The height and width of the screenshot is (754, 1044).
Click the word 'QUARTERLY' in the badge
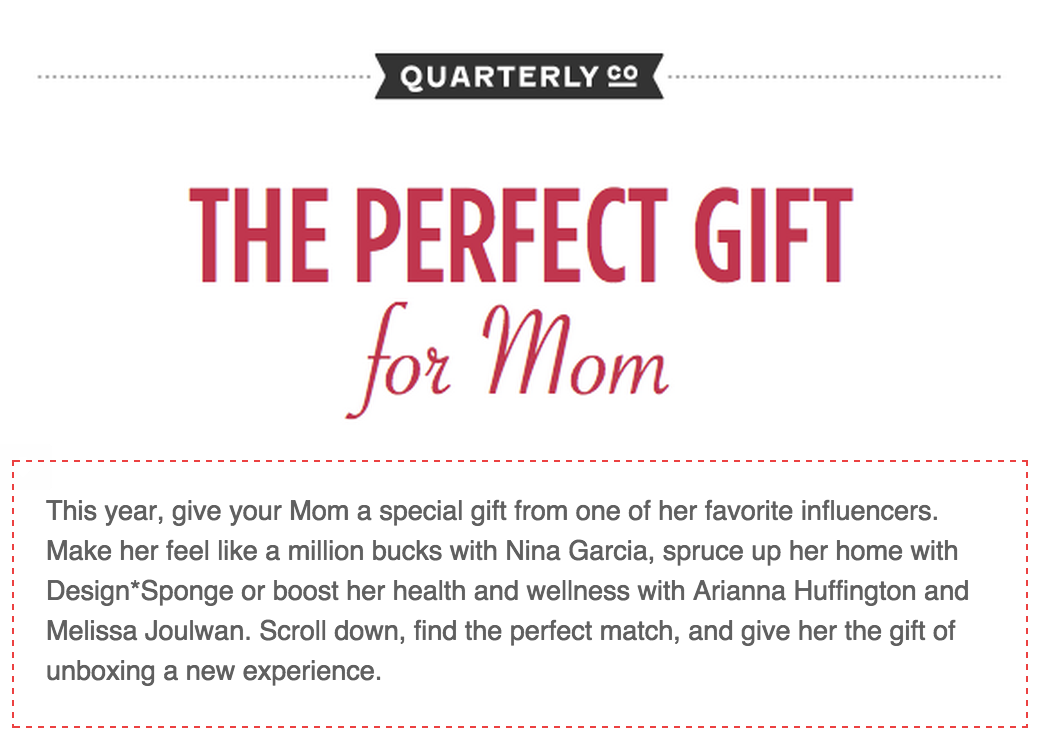pos(500,77)
